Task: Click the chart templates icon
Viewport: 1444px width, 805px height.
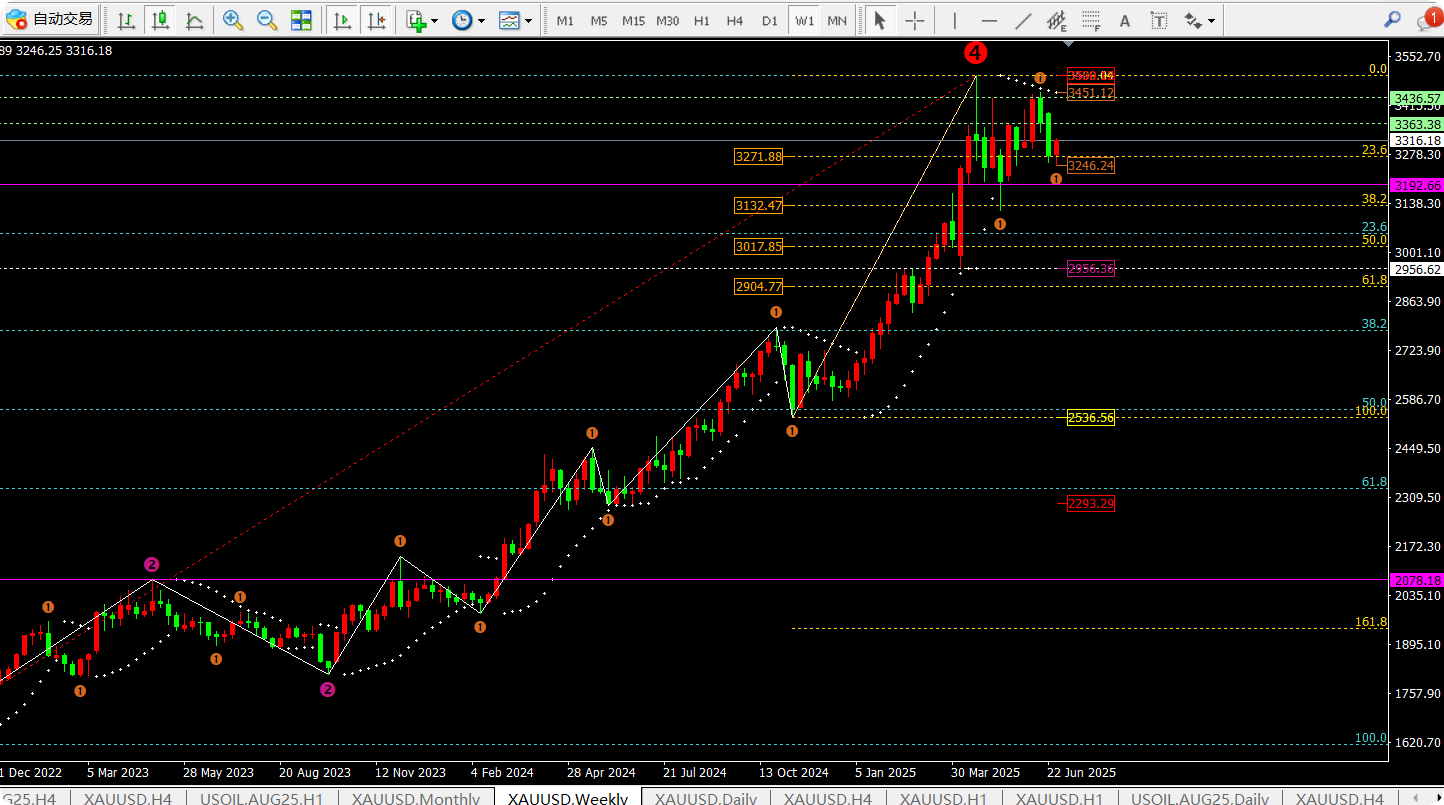Action: [x=508, y=20]
